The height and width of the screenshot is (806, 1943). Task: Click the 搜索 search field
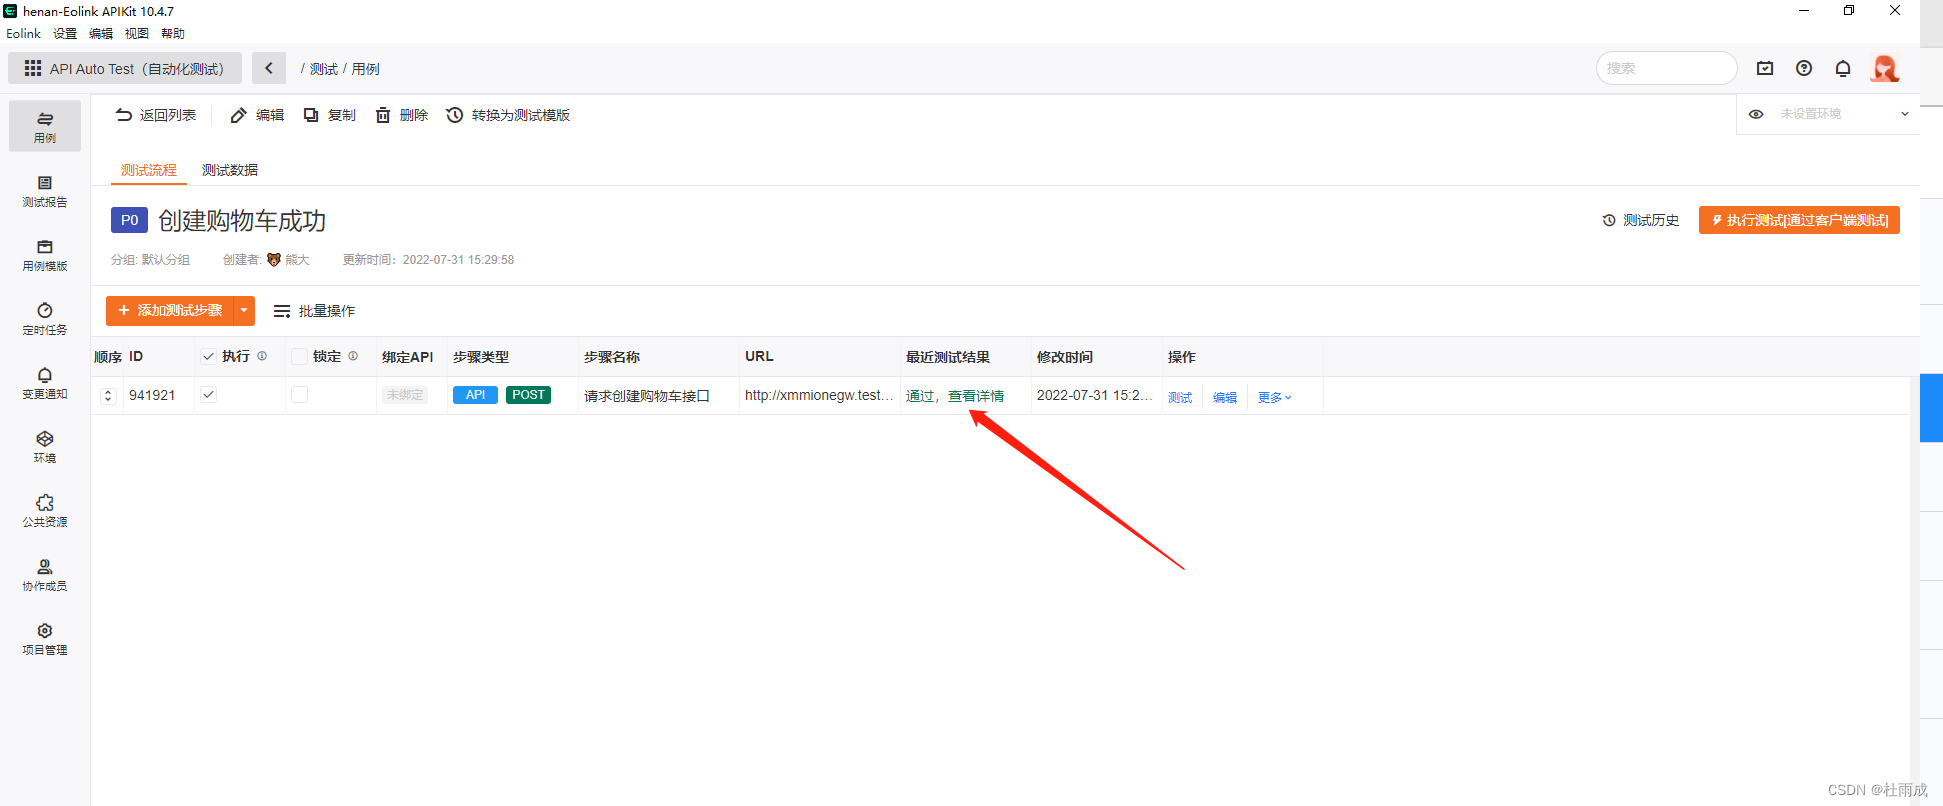[x=1664, y=68]
